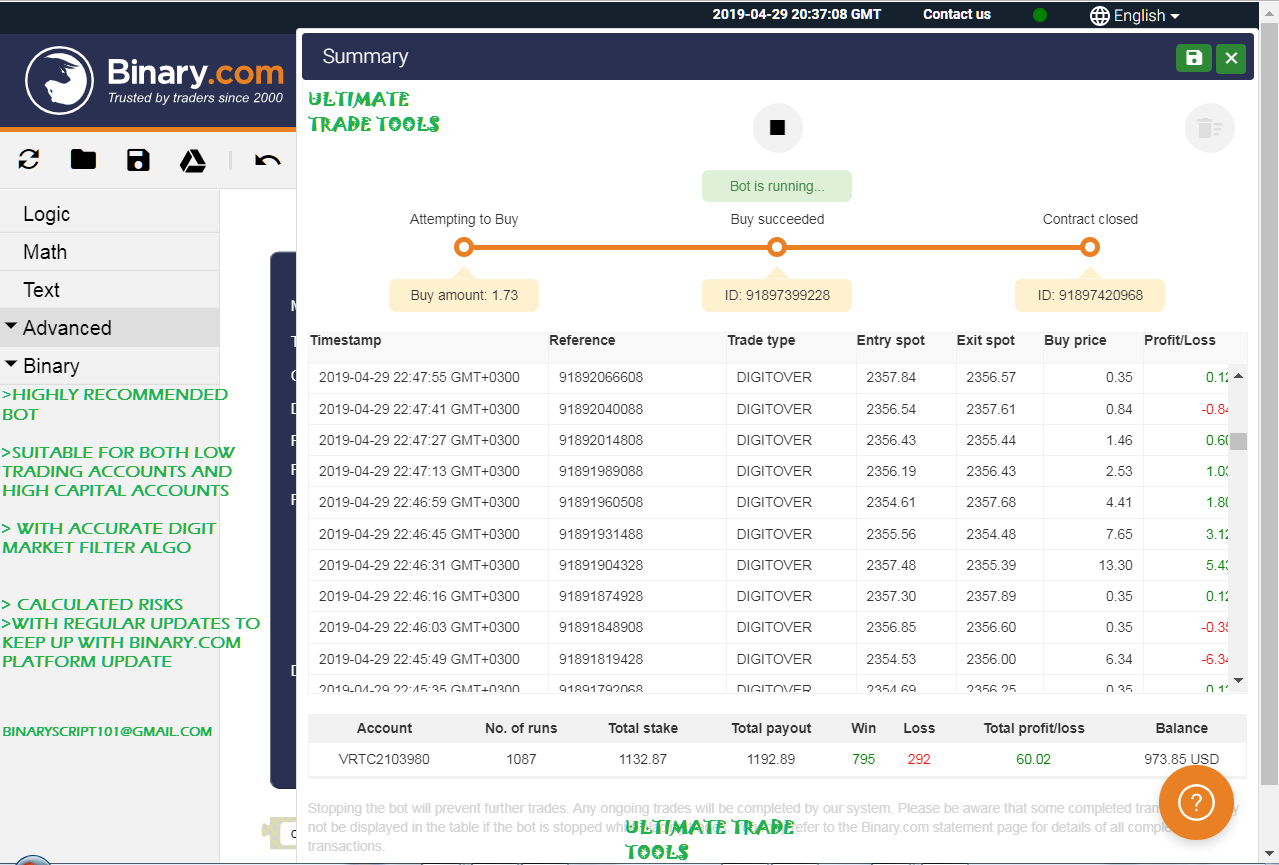The image size is (1279, 865).
Task: Click account VRTC2103980 cell
Action: 384,759
